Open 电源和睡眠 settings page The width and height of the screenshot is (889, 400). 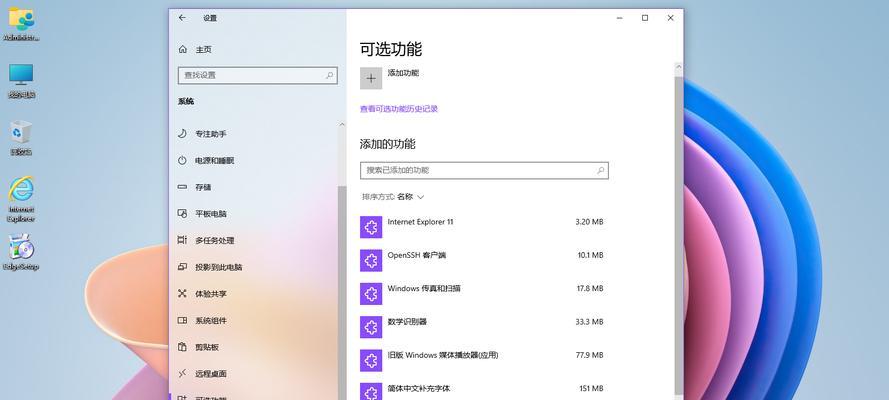point(215,160)
